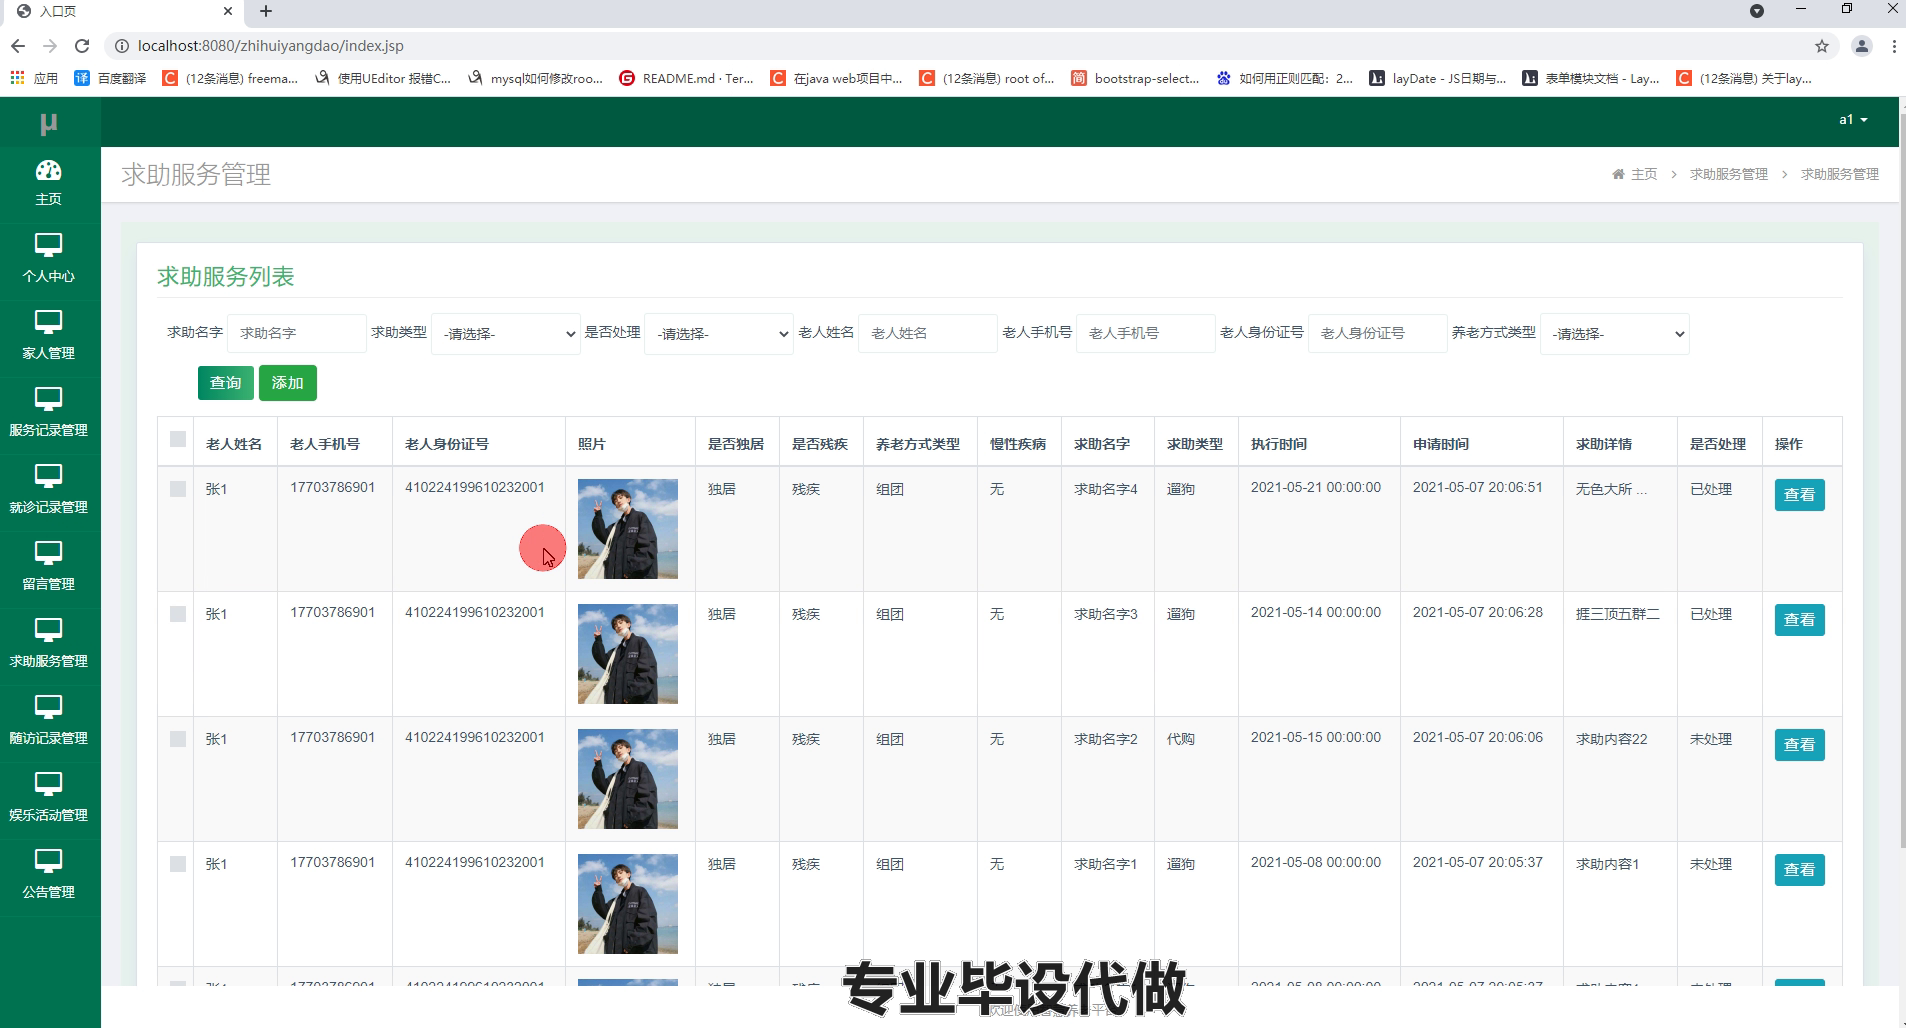Open photo thumbnail in 求助名字3 row
1906x1028 pixels.
[628, 654]
